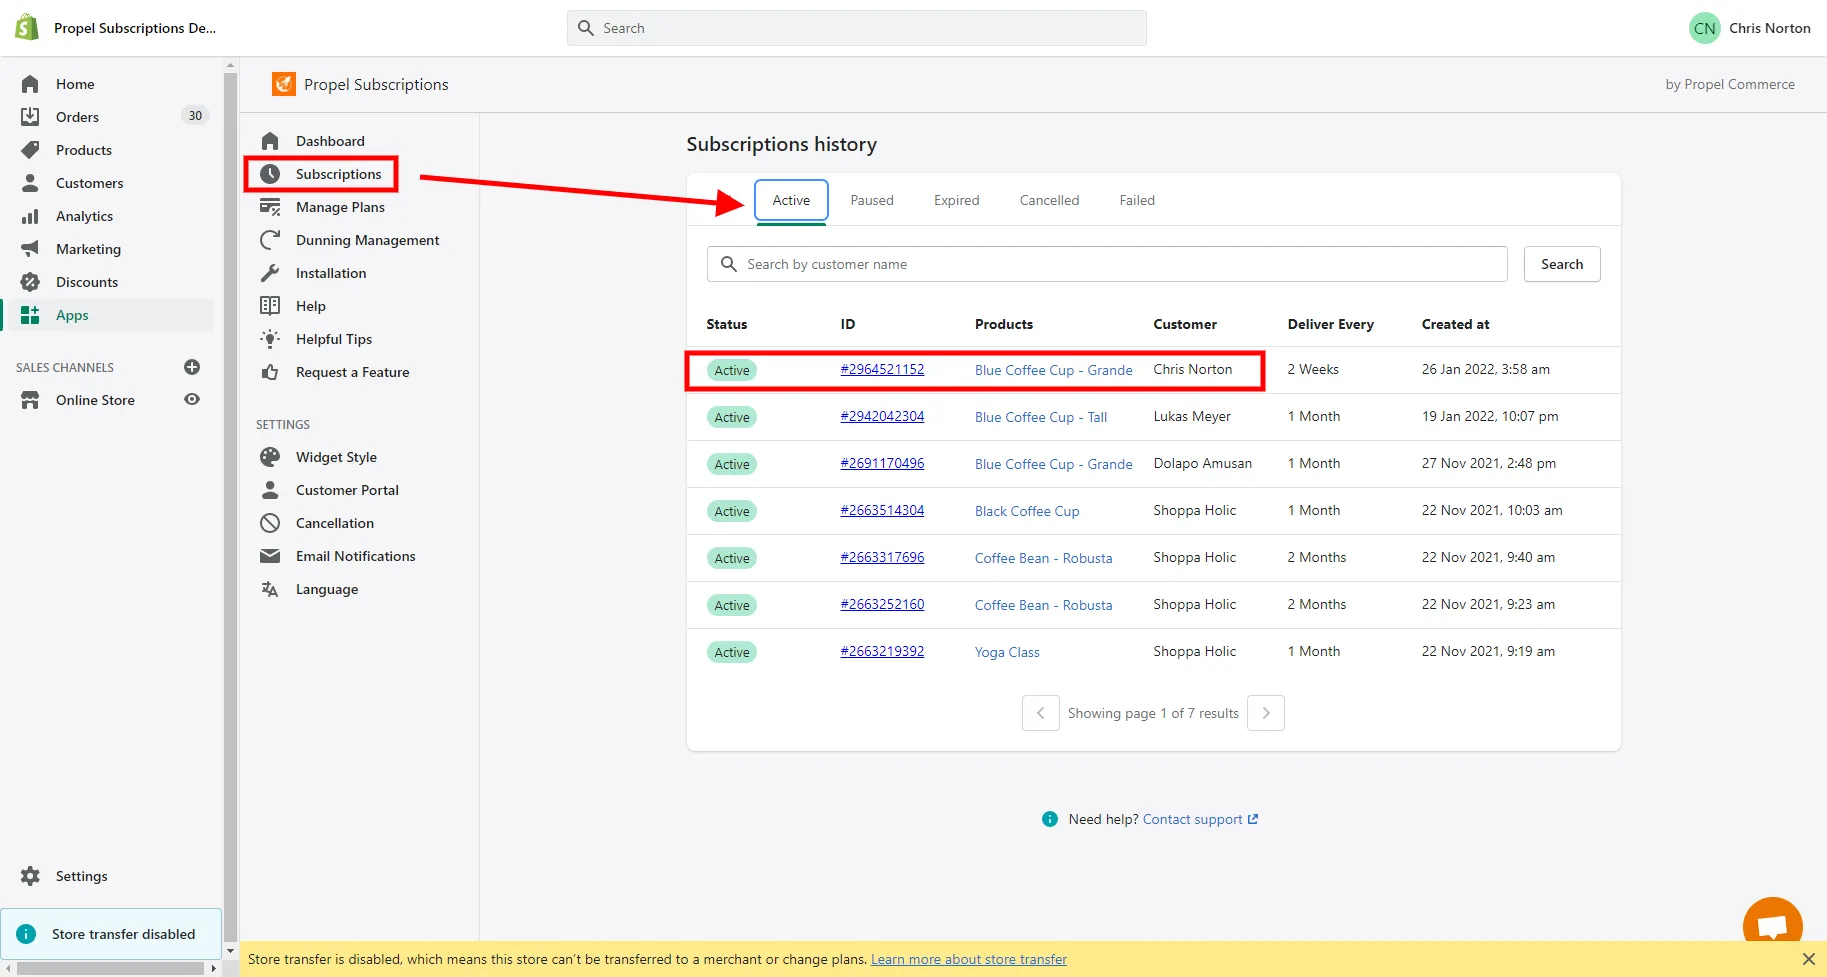Image resolution: width=1827 pixels, height=977 pixels.
Task: Click the Cancellation prohibited icon
Action: click(x=270, y=523)
